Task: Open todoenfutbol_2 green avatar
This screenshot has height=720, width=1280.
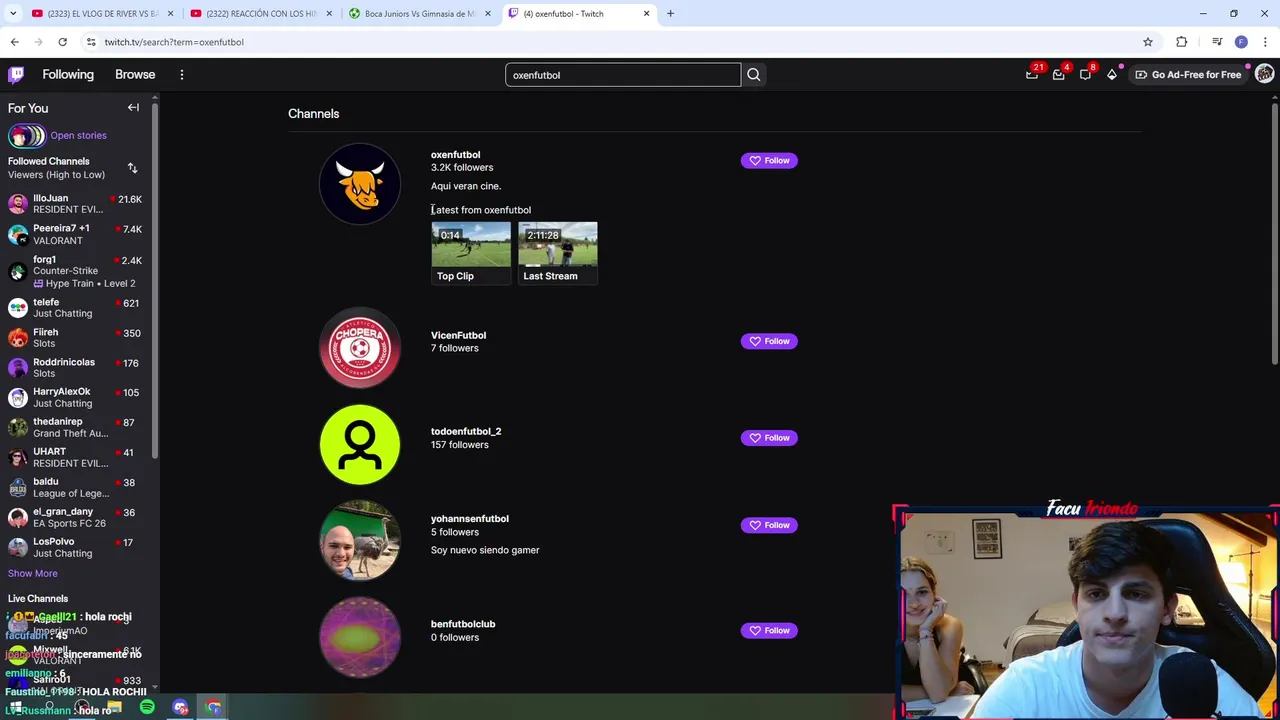Action: coord(360,444)
